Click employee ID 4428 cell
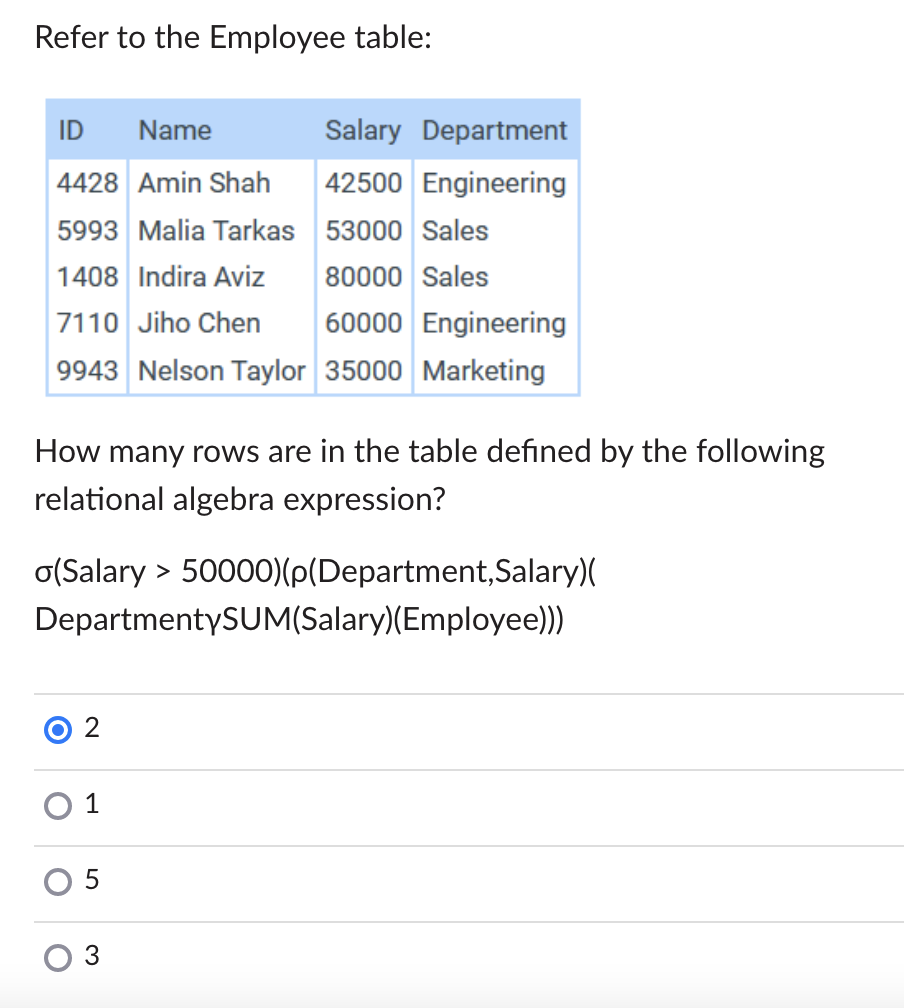Screen dimensions: 904x1008 tap(87, 184)
